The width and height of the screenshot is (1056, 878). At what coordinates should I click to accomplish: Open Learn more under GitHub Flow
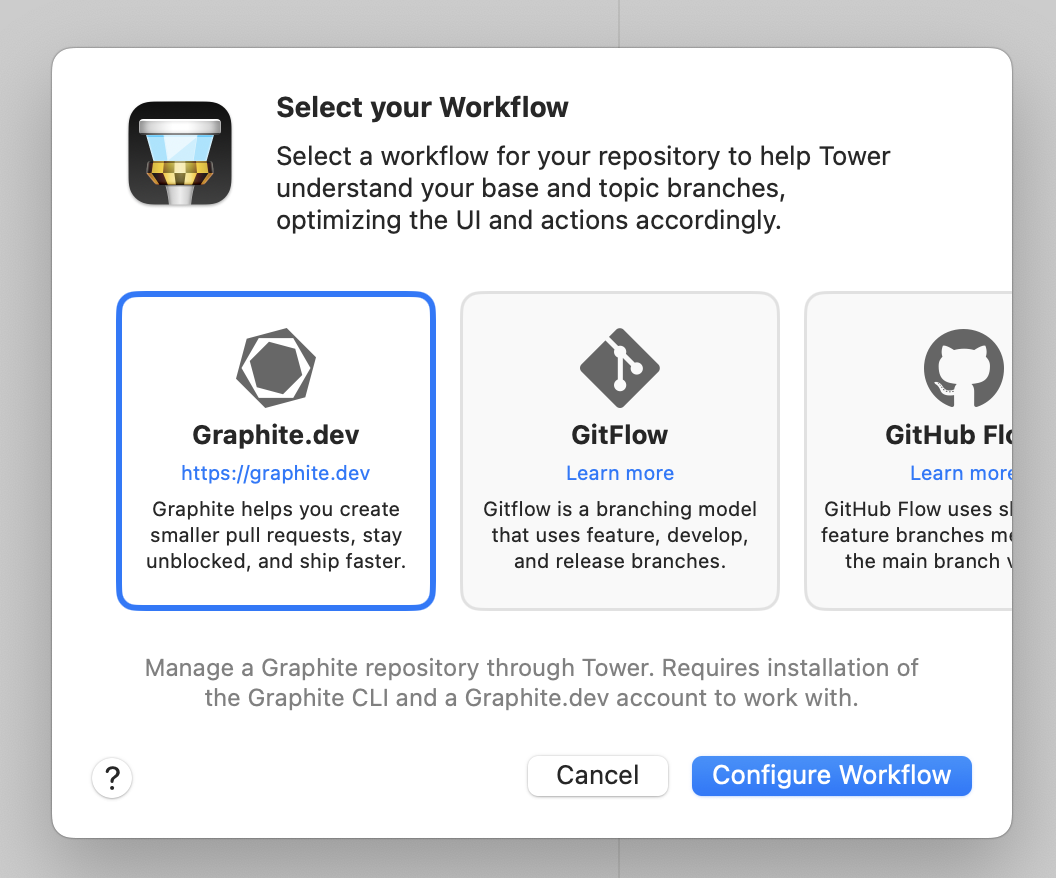(x=958, y=472)
